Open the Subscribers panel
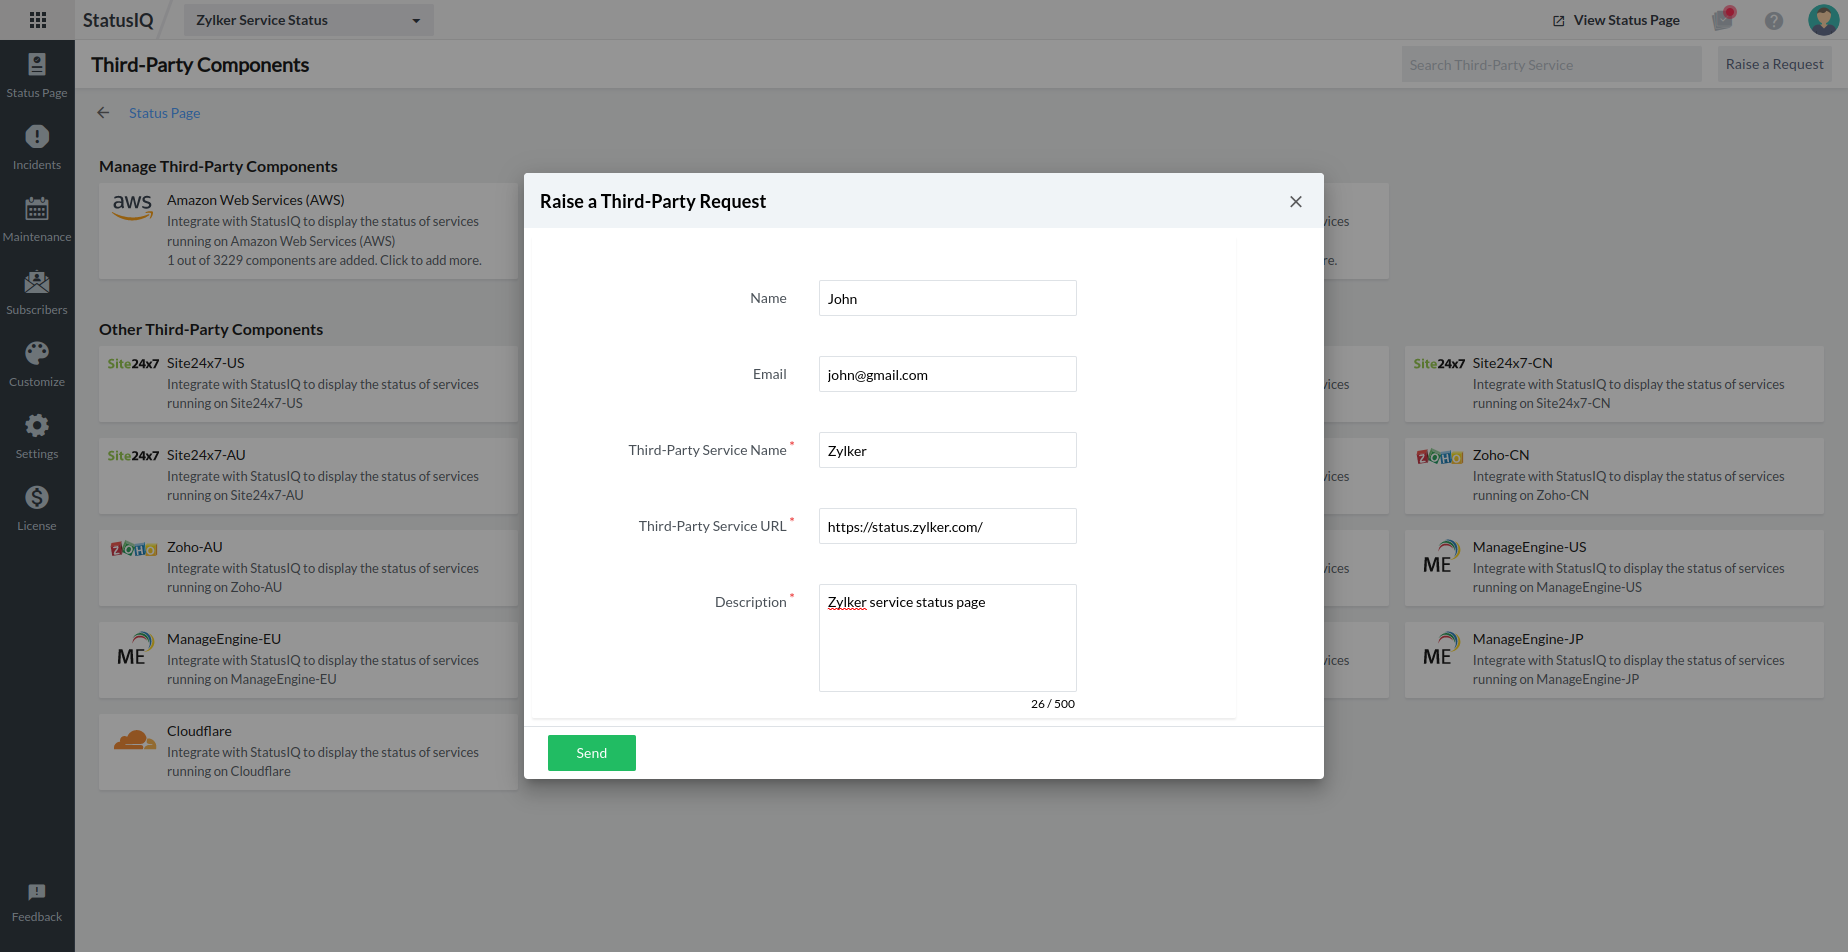This screenshot has height=952, width=1848. coord(37,290)
